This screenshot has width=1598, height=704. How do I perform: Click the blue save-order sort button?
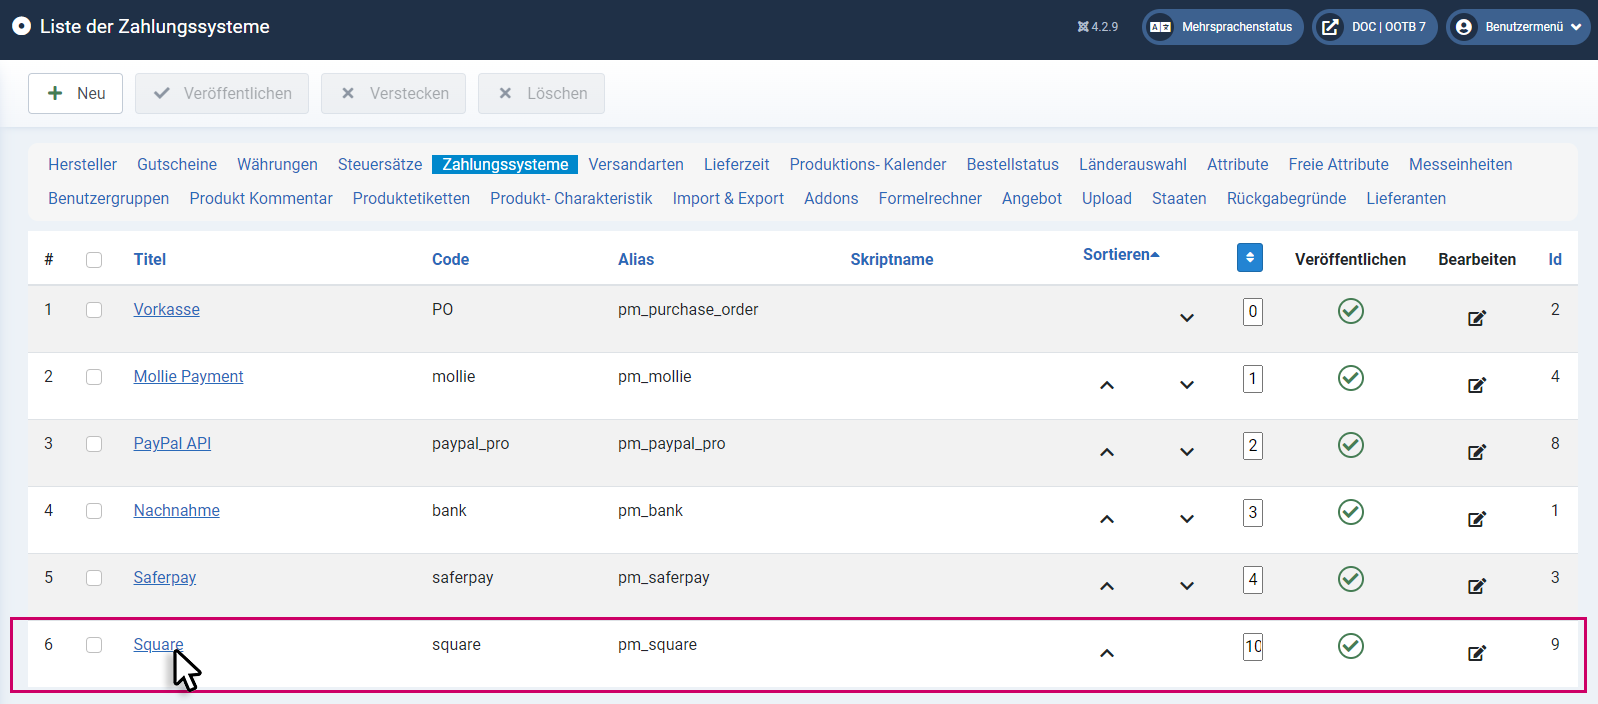tap(1250, 258)
